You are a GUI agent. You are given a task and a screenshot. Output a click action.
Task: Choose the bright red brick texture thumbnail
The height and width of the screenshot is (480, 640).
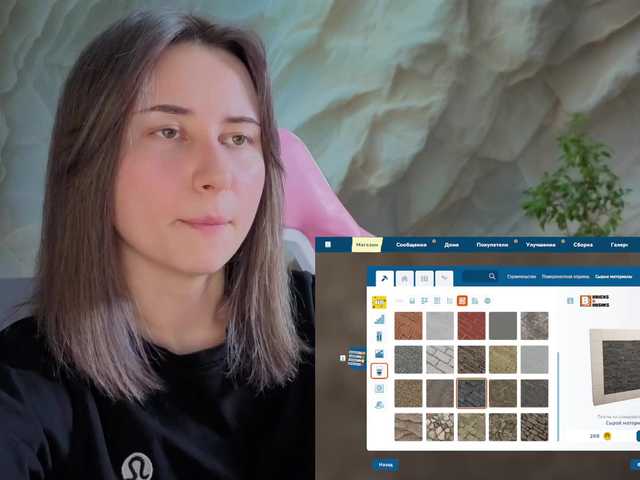[471, 326]
